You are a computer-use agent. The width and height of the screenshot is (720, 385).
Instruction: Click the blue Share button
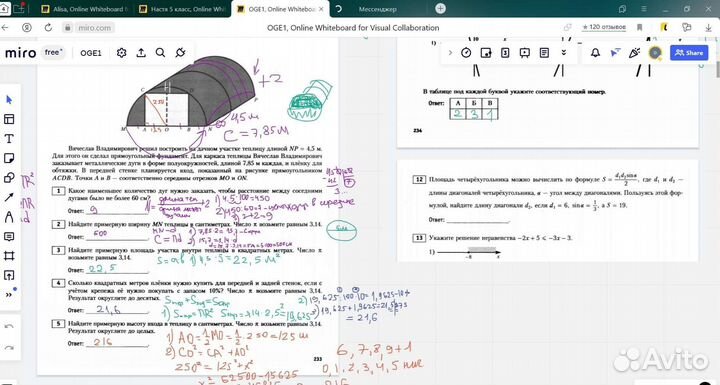point(689,53)
